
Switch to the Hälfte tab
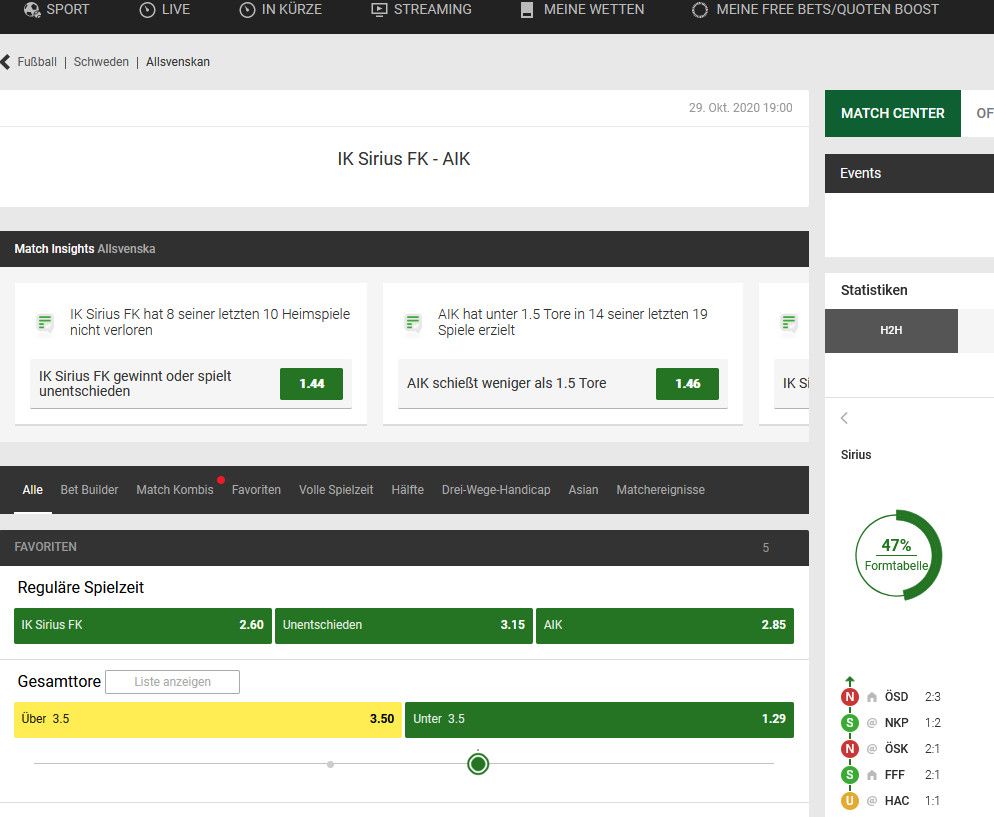click(x=408, y=490)
